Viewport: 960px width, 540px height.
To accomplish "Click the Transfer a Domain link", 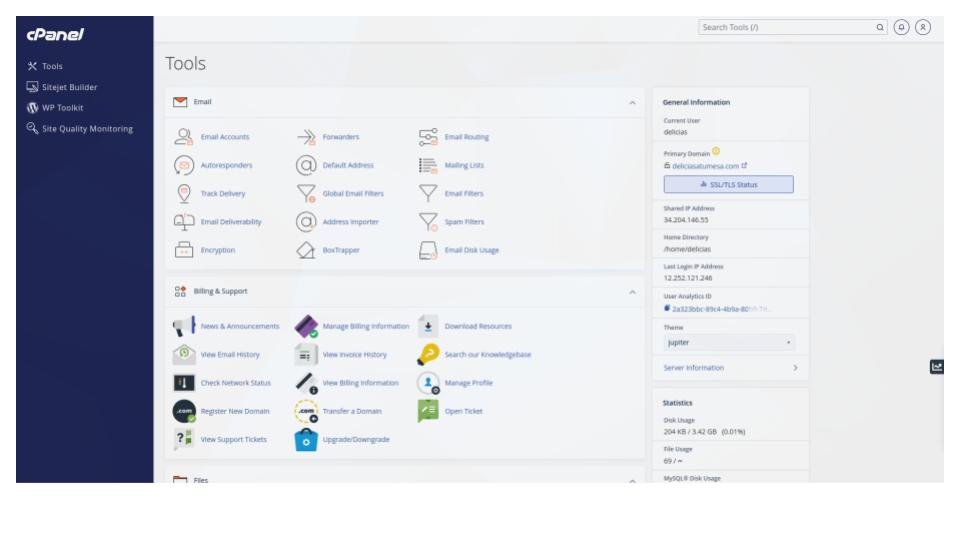I will point(352,411).
